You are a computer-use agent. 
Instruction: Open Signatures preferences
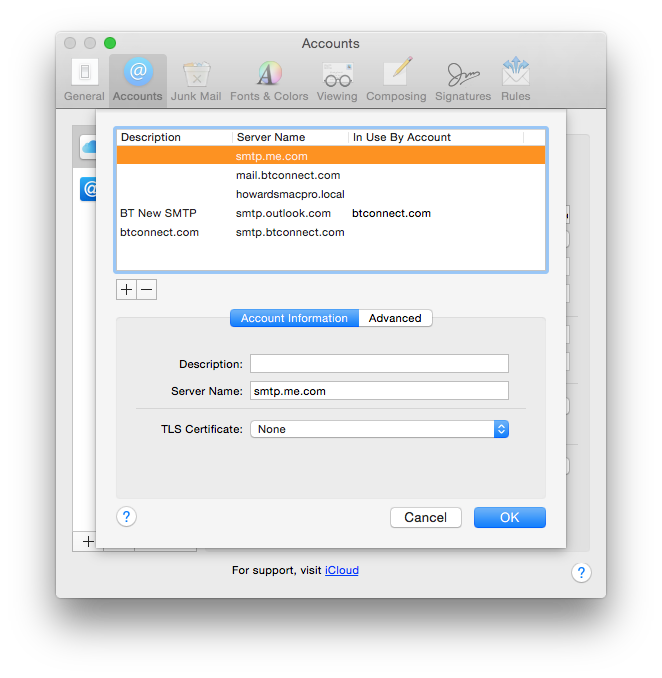coord(463,80)
